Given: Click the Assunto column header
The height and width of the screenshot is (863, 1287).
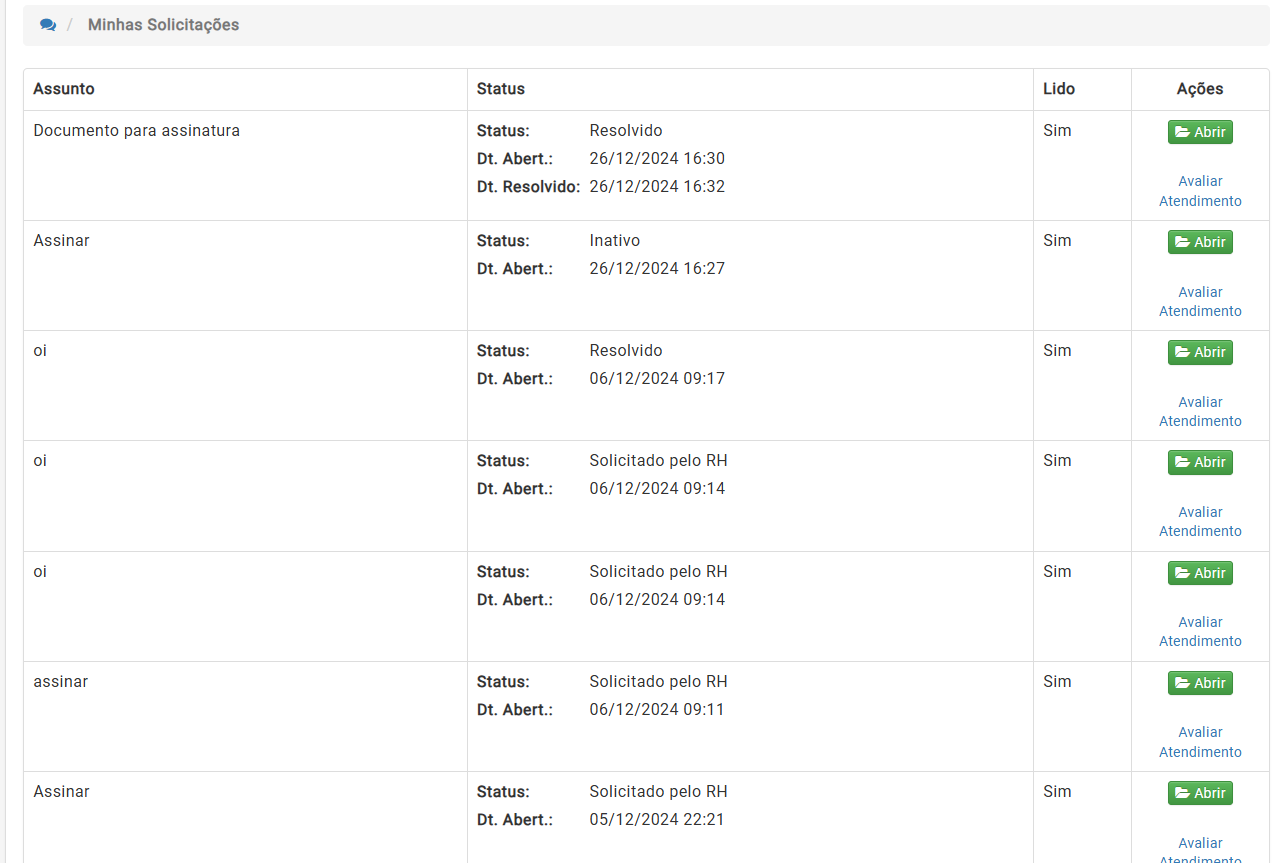Looking at the screenshot, I should pyautogui.click(x=64, y=89).
